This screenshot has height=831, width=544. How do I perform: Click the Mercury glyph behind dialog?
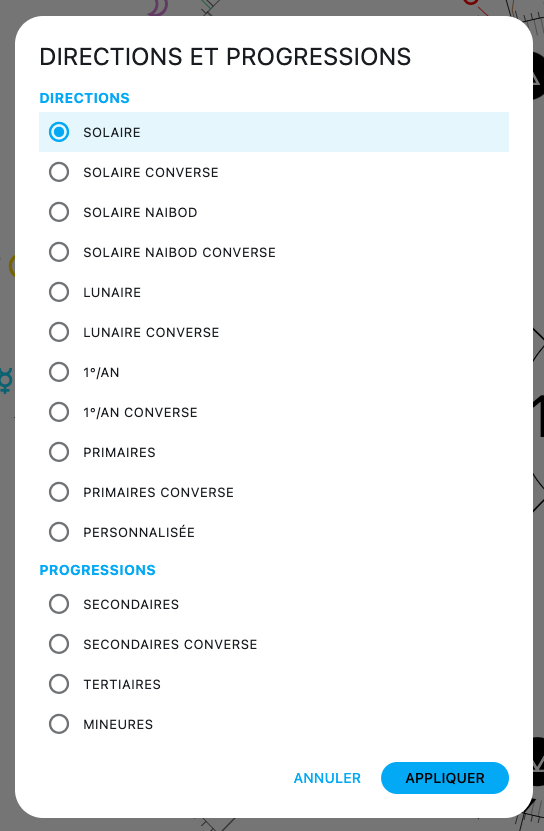6,380
